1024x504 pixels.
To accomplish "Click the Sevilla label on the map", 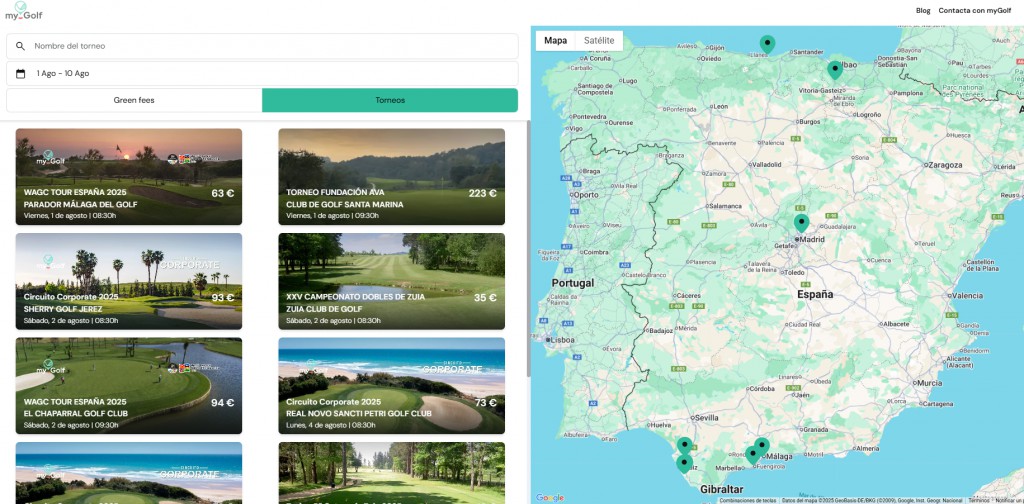I will click(707, 417).
